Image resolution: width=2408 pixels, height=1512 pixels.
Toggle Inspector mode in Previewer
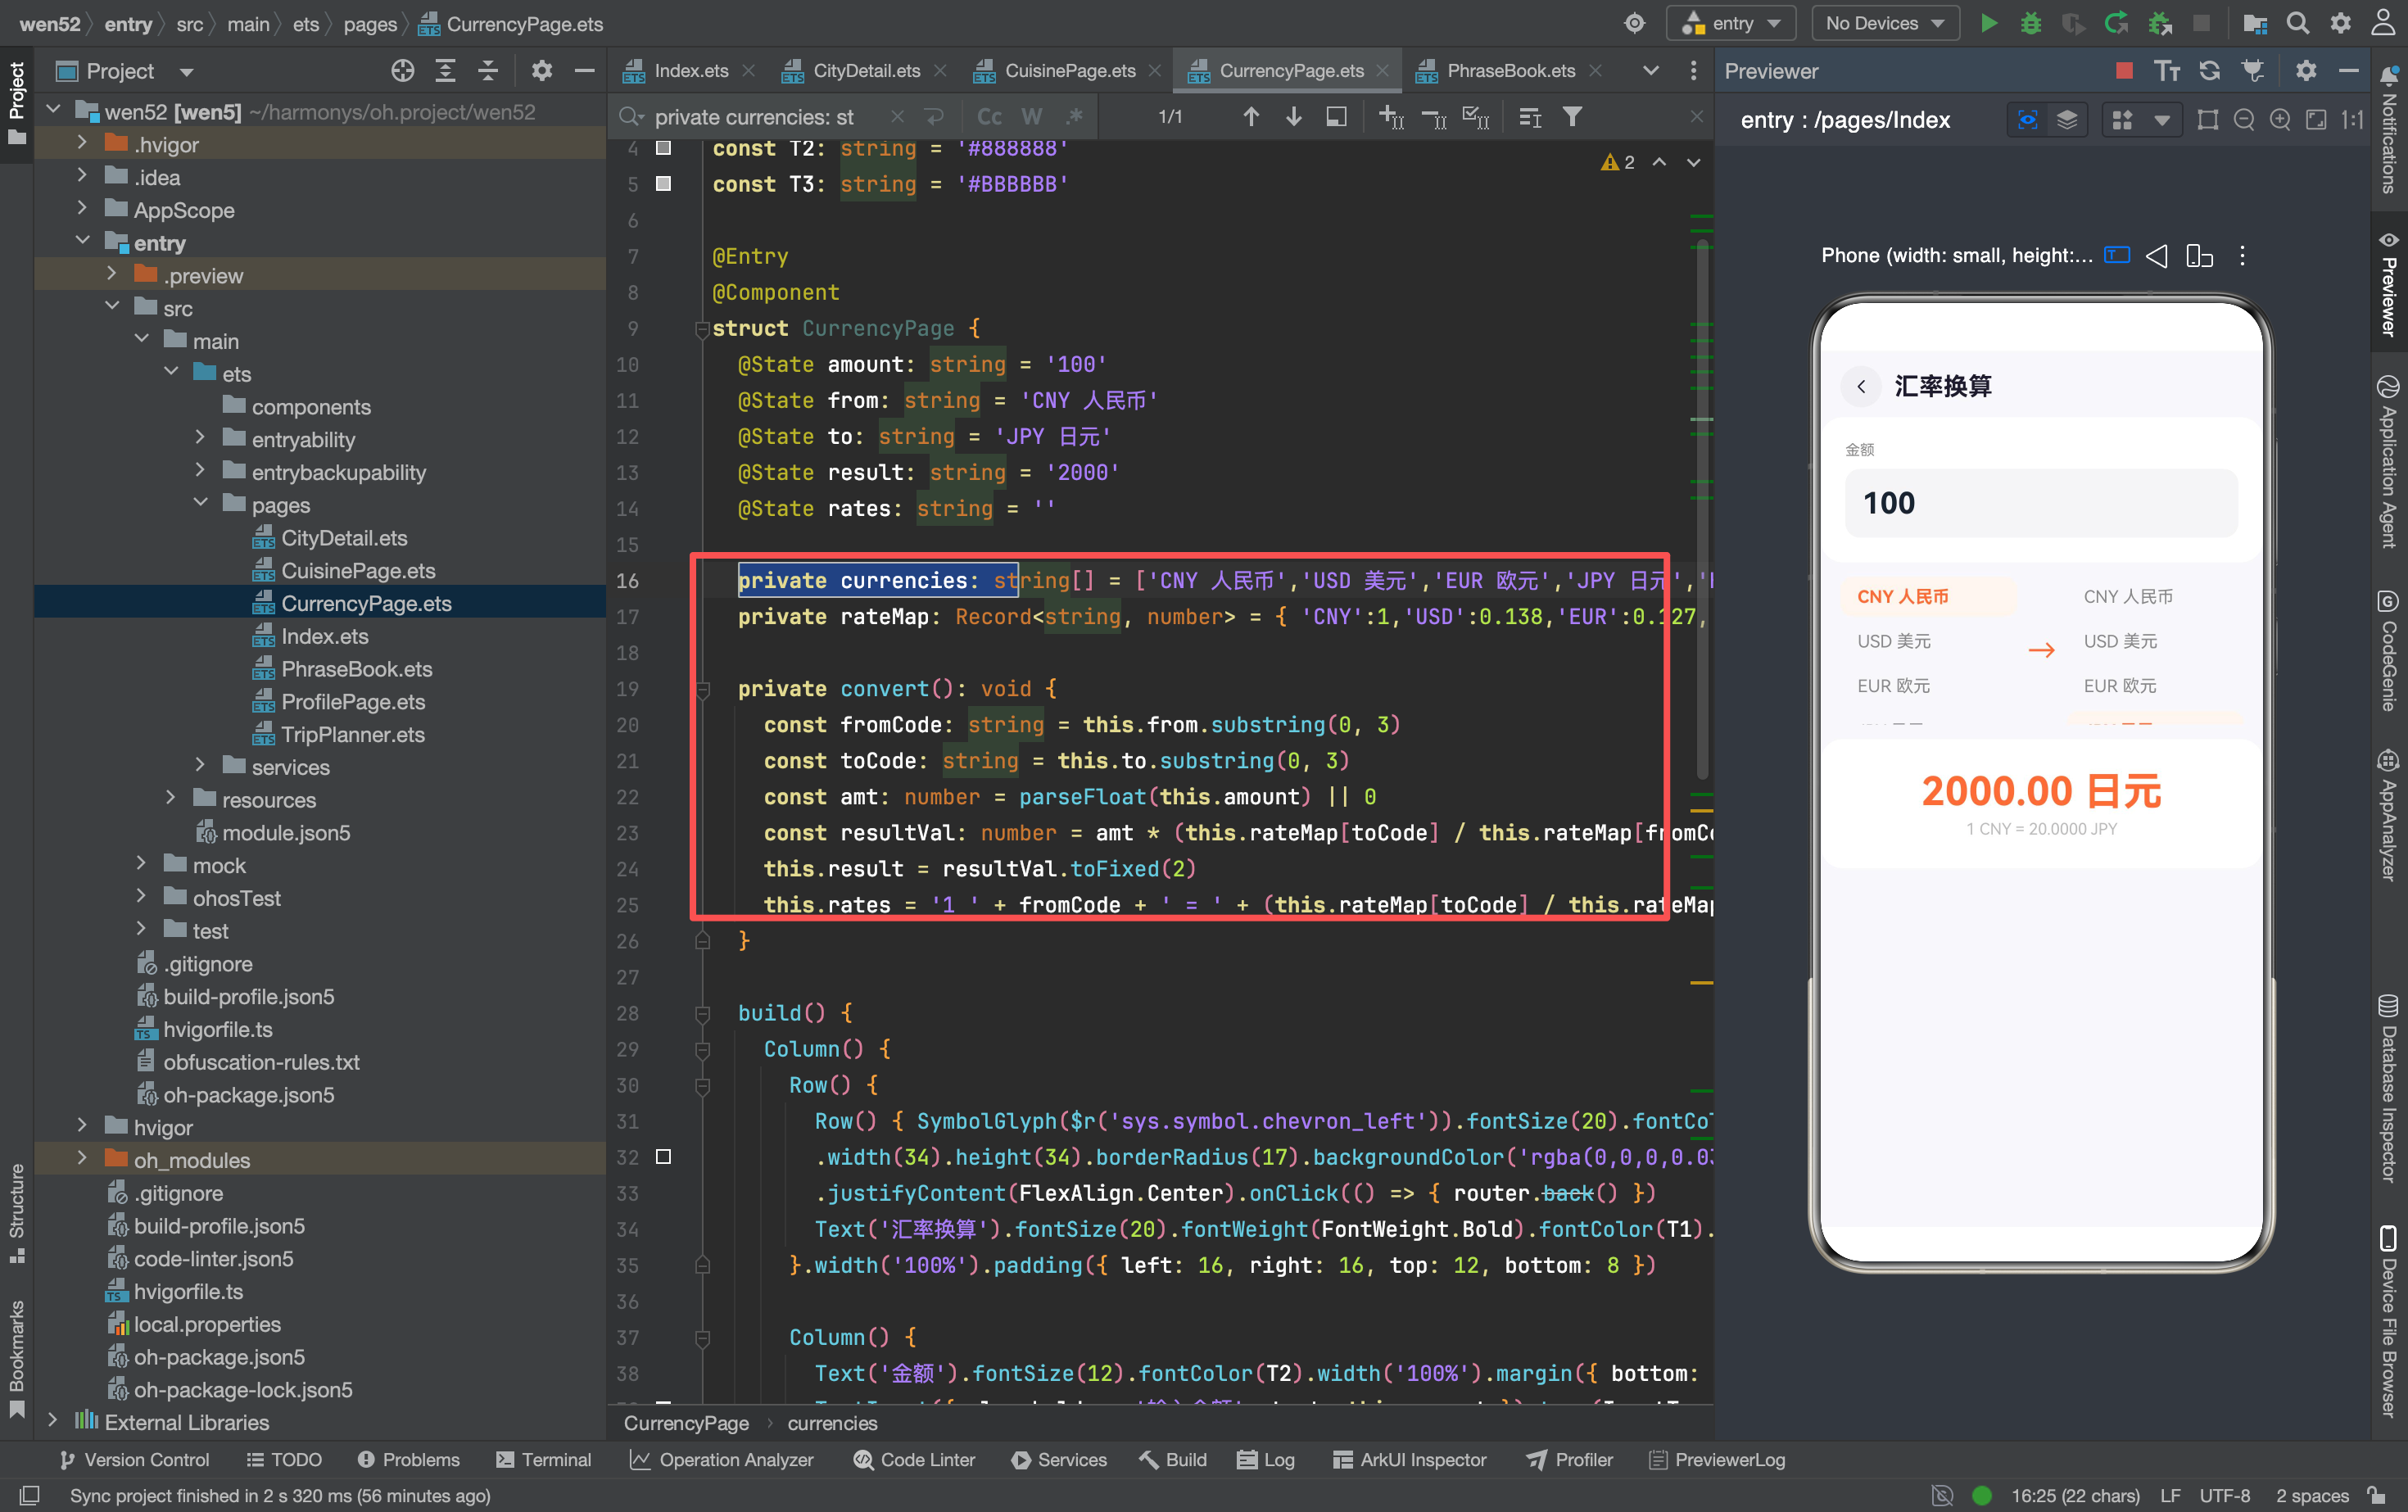coord(2028,120)
